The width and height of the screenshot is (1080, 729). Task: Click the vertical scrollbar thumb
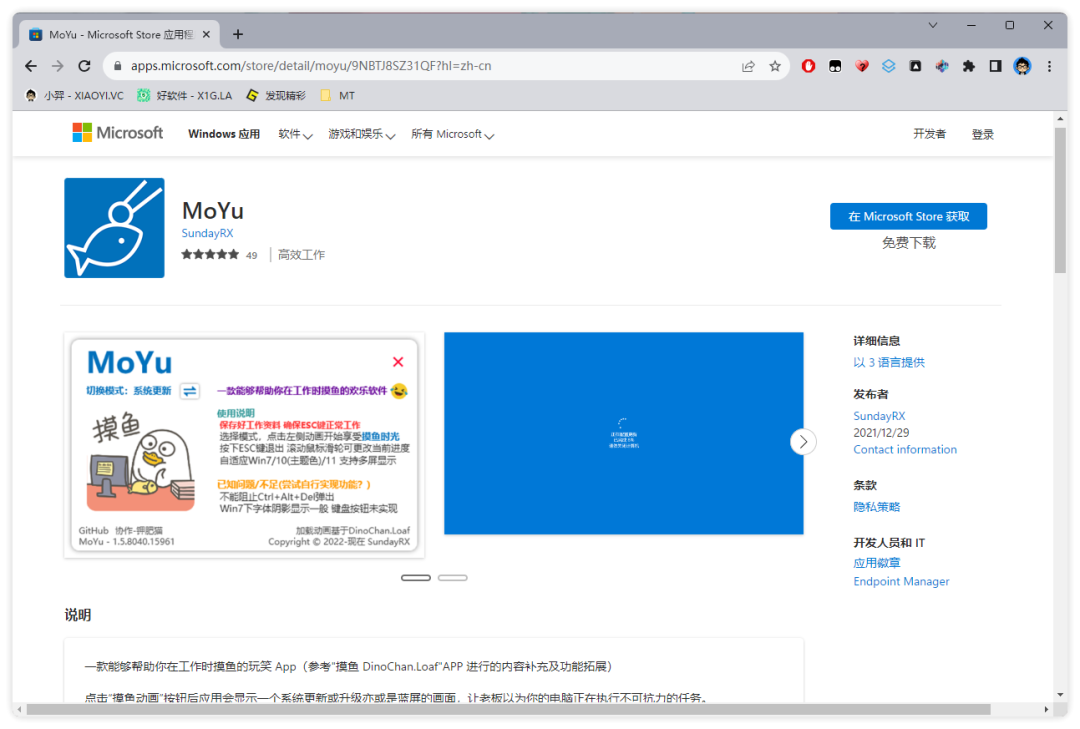pyautogui.click(x=1060, y=200)
